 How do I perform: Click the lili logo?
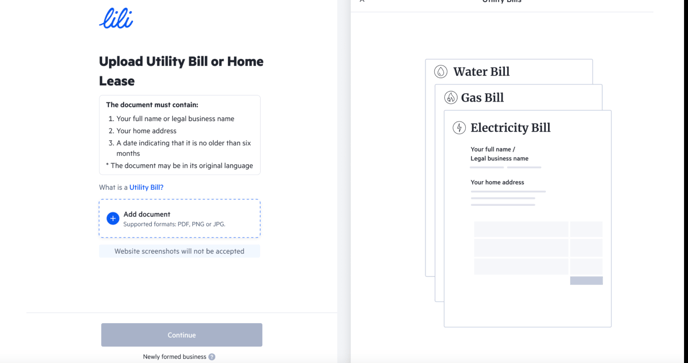click(x=116, y=18)
